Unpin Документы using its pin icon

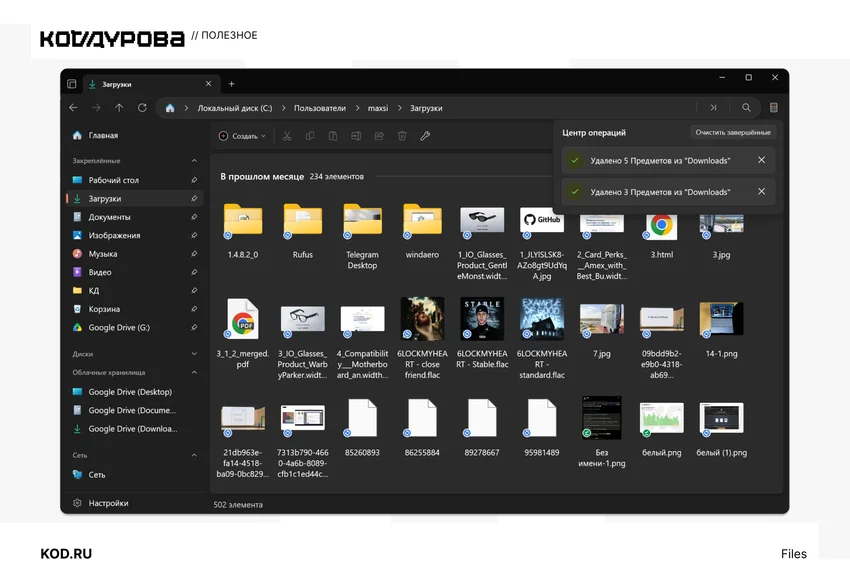coord(194,217)
